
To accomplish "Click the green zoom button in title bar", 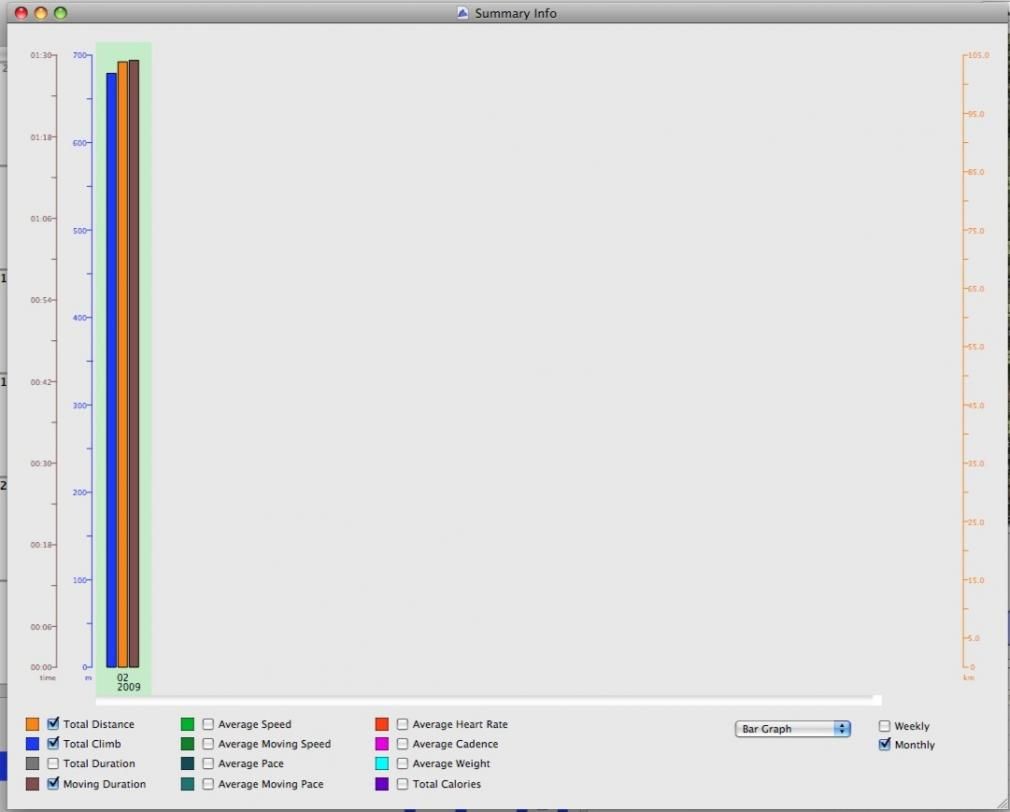I will [60, 13].
